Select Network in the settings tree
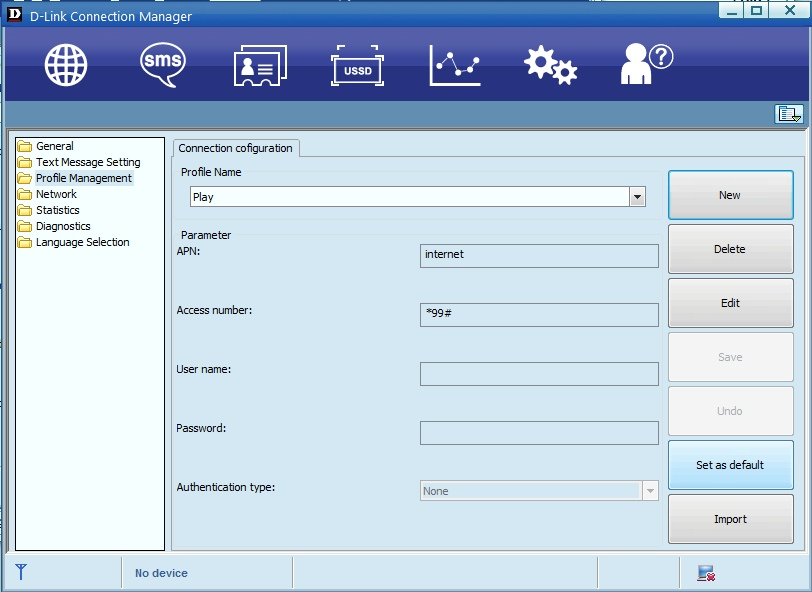This screenshot has width=812, height=592. pyautogui.click(x=56, y=194)
